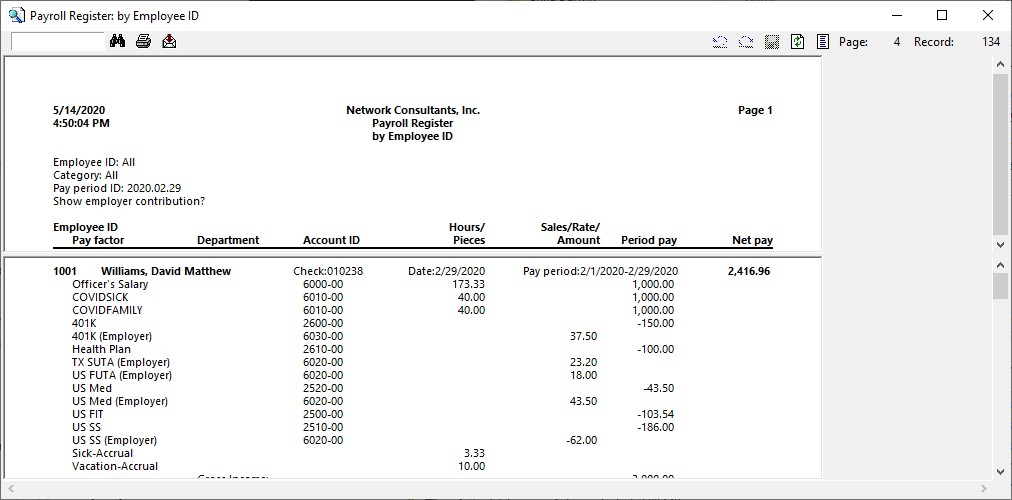
Task: Click the report date 5/14/2020
Action: [x=79, y=110]
